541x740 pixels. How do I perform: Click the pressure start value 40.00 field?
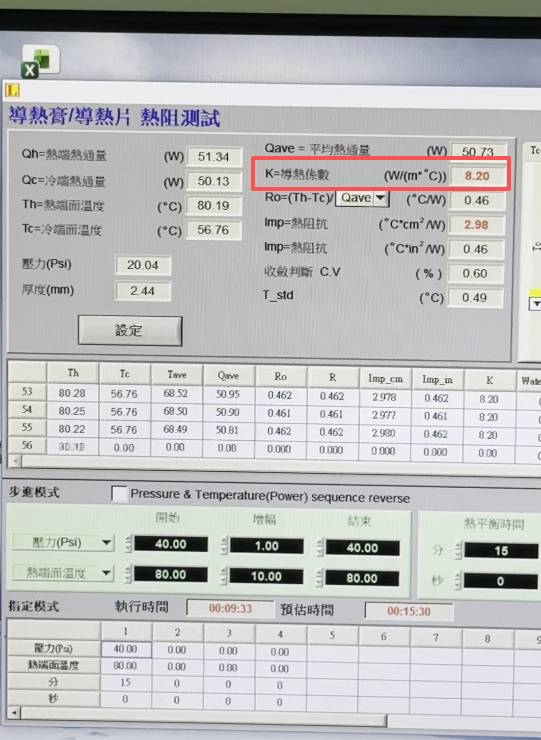[x=171, y=544]
